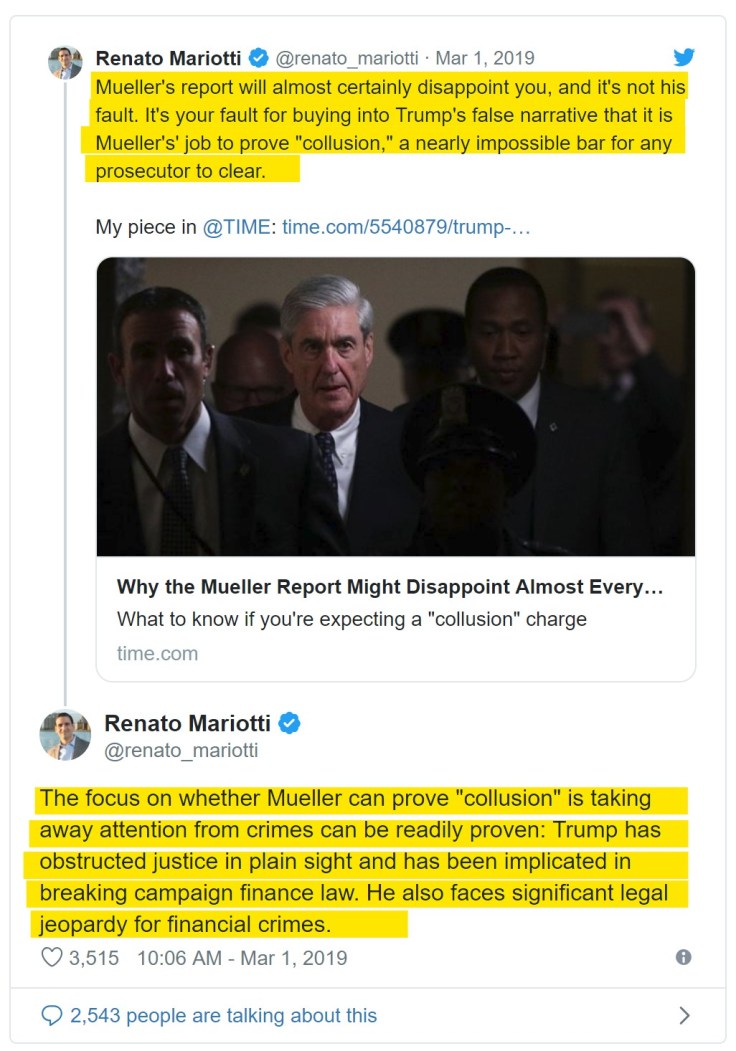Click the time.com domain label in card
Image resolution: width=736 pixels, height=1051 pixels.
pyautogui.click(x=157, y=653)
